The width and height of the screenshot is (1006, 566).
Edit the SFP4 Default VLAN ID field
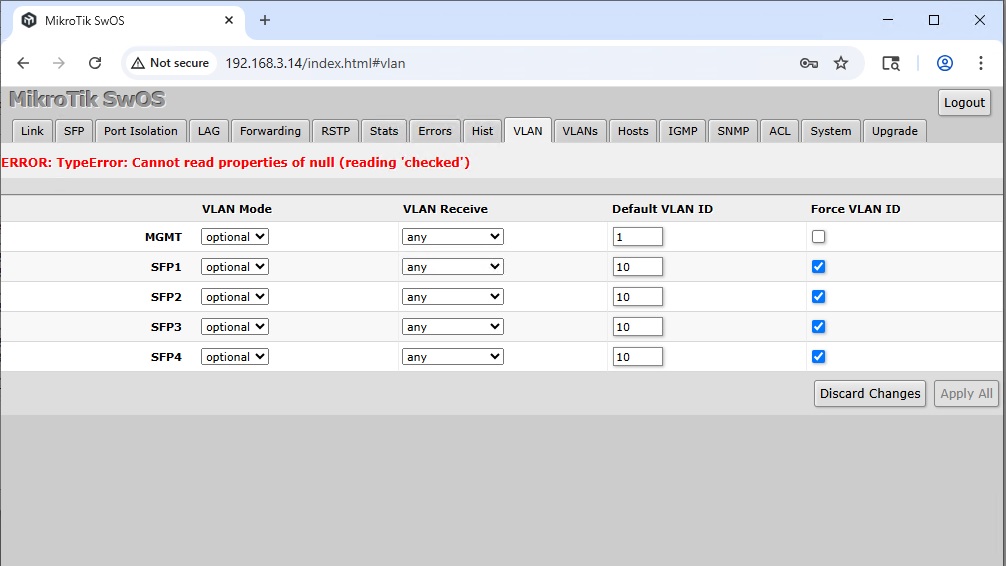pyautogui.click(x=637, y=357)
